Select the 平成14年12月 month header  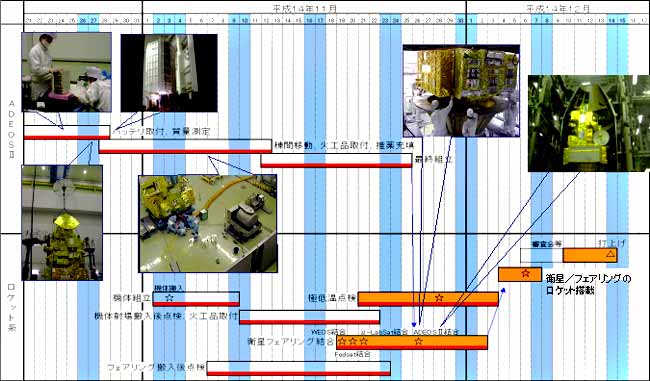tap(558, 8)
